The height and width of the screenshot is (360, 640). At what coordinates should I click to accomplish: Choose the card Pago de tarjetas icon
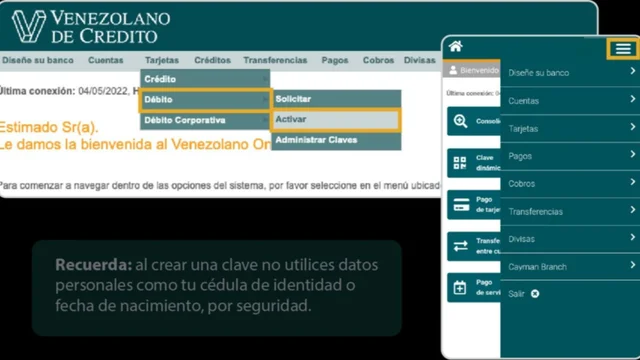click(x=461, y=205)
